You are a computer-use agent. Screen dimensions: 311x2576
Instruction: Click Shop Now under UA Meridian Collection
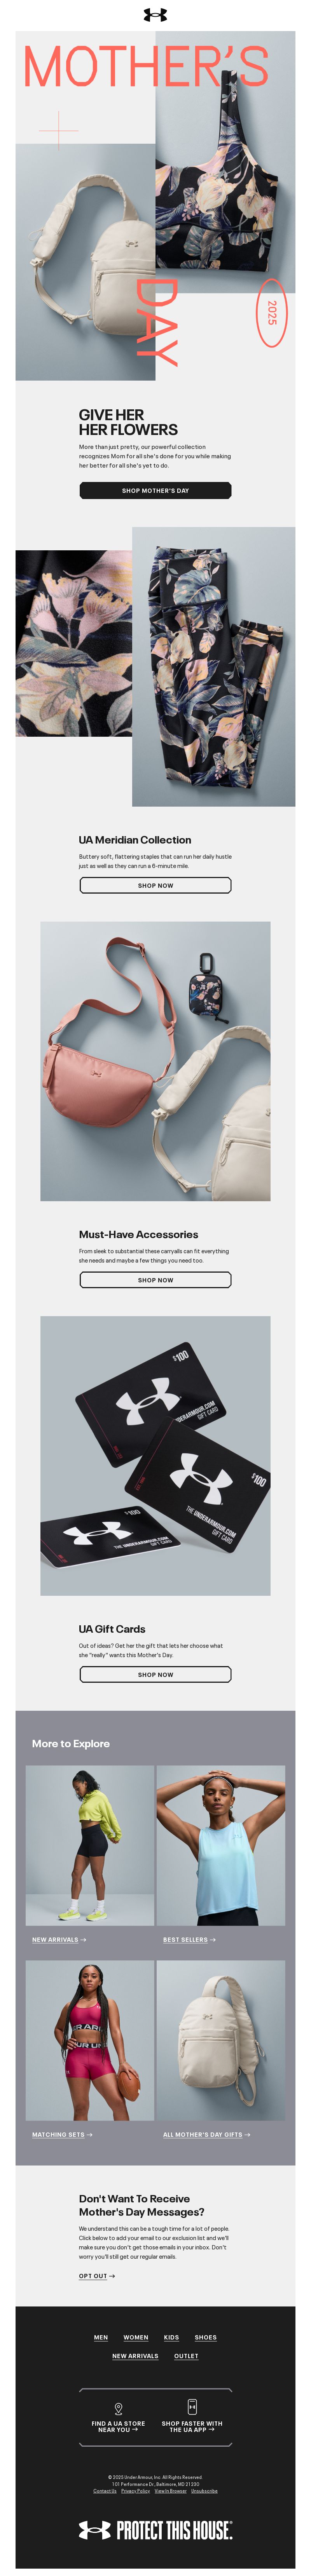[155, 885]
